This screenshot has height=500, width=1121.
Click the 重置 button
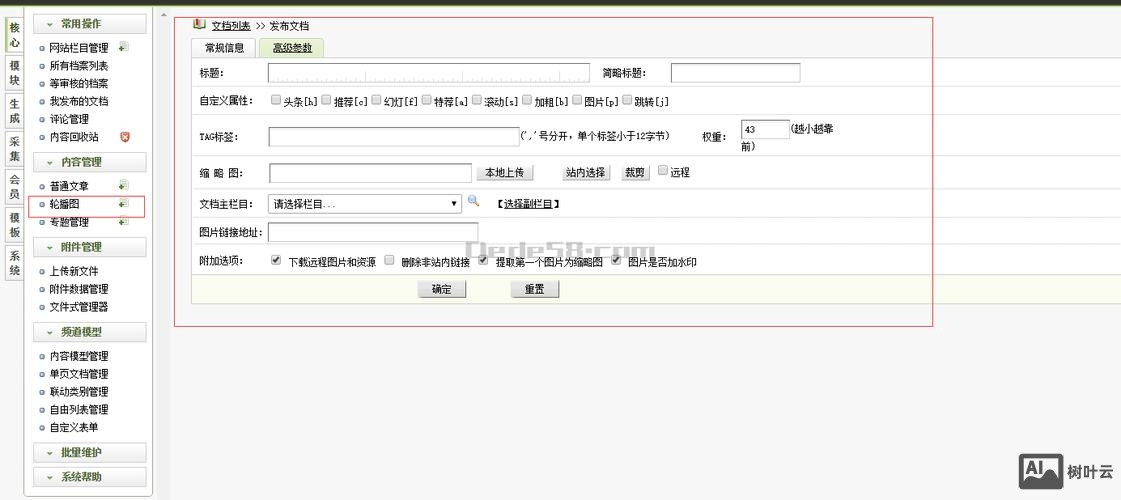(x=535, y=290)
